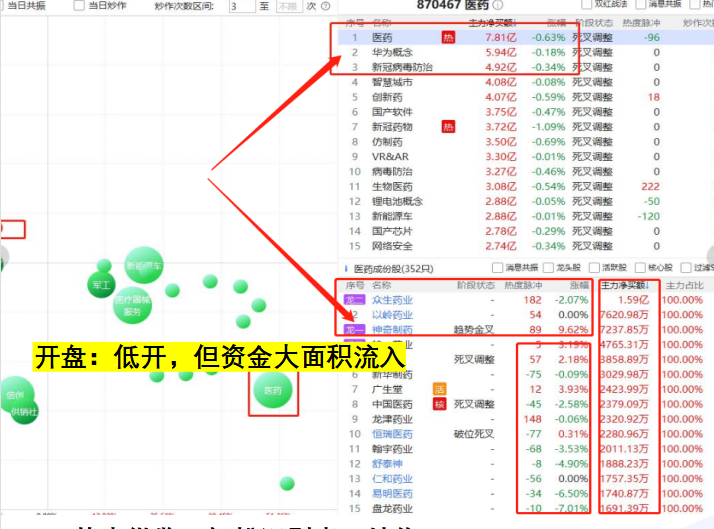Select the 国产软件 sector row
Viewport: 714px width, 529px height.
pyautogui.click(x=526, y=112)
